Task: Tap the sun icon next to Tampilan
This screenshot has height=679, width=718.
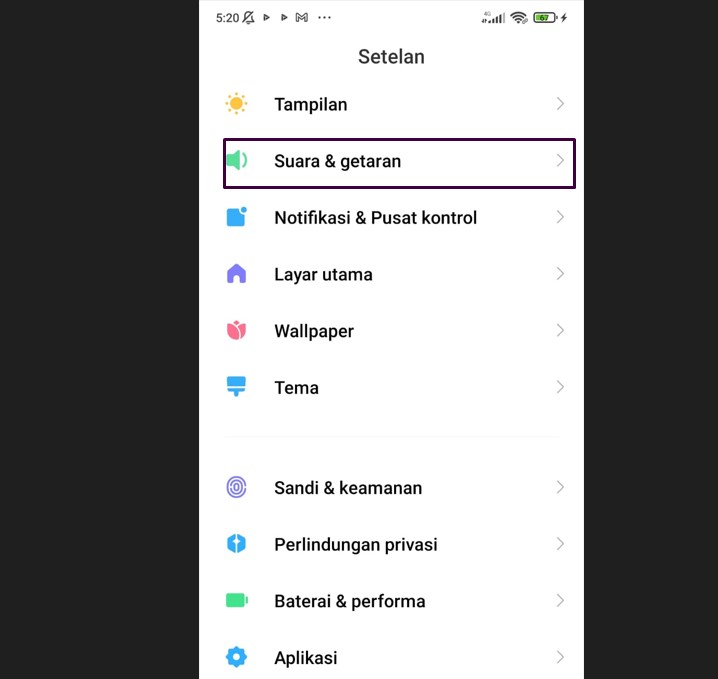Action: 236,104
